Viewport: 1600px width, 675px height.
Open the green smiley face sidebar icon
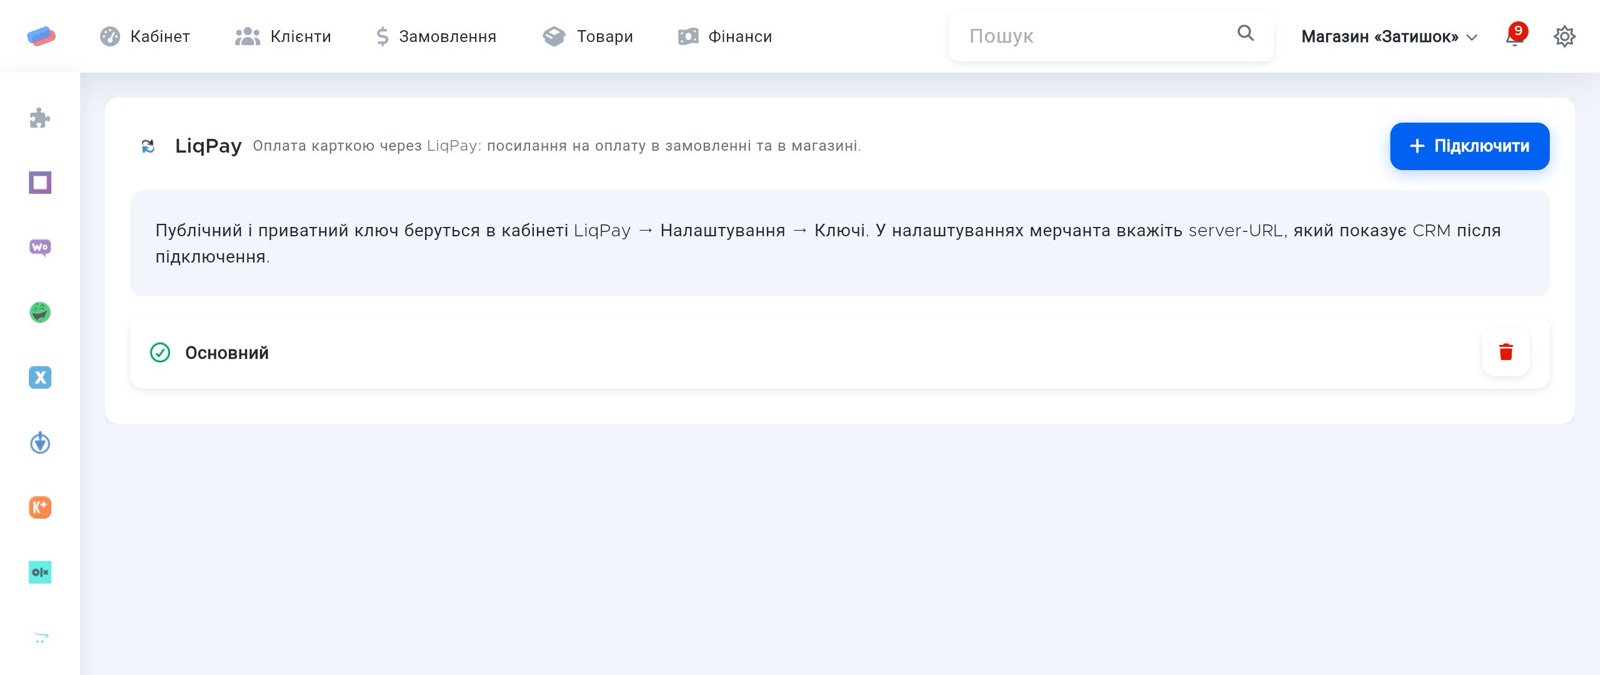tap(40, 312)
